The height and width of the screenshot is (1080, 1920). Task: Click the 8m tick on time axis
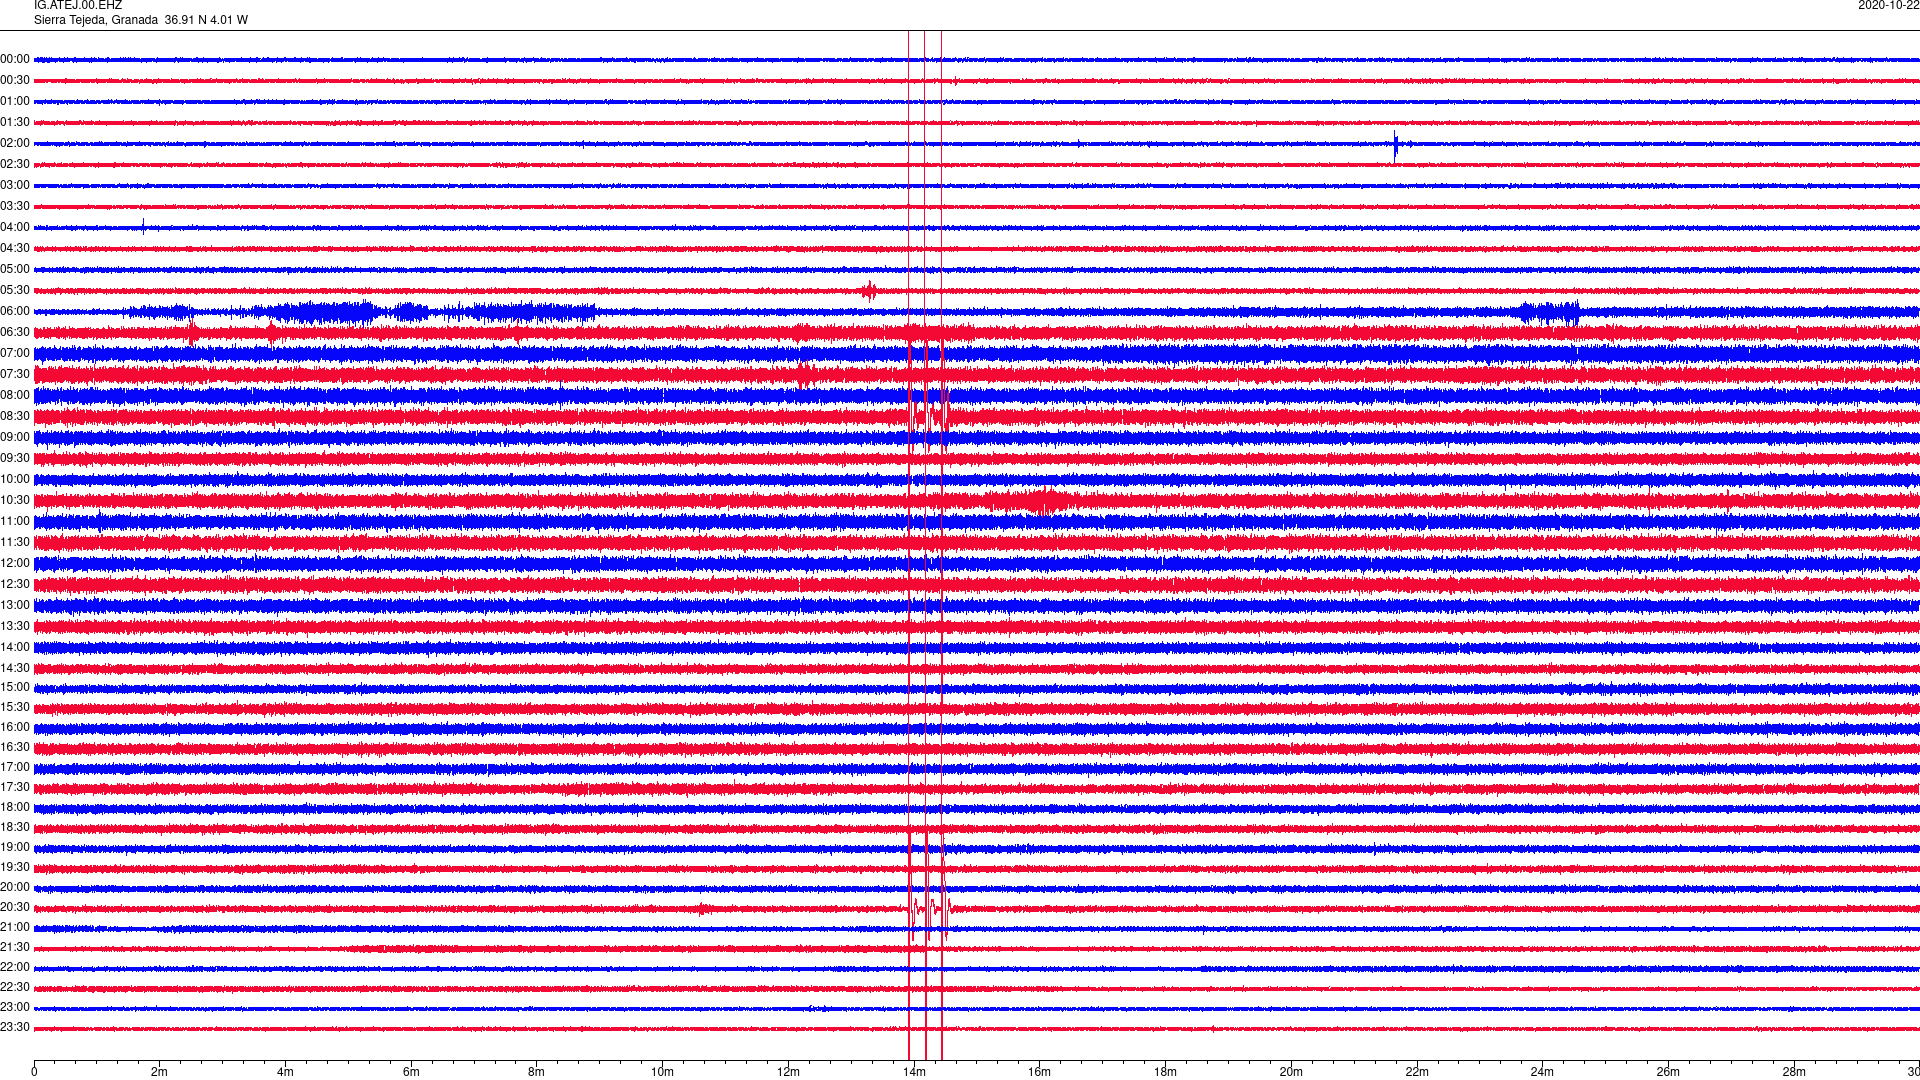[x=537, y=1072]
